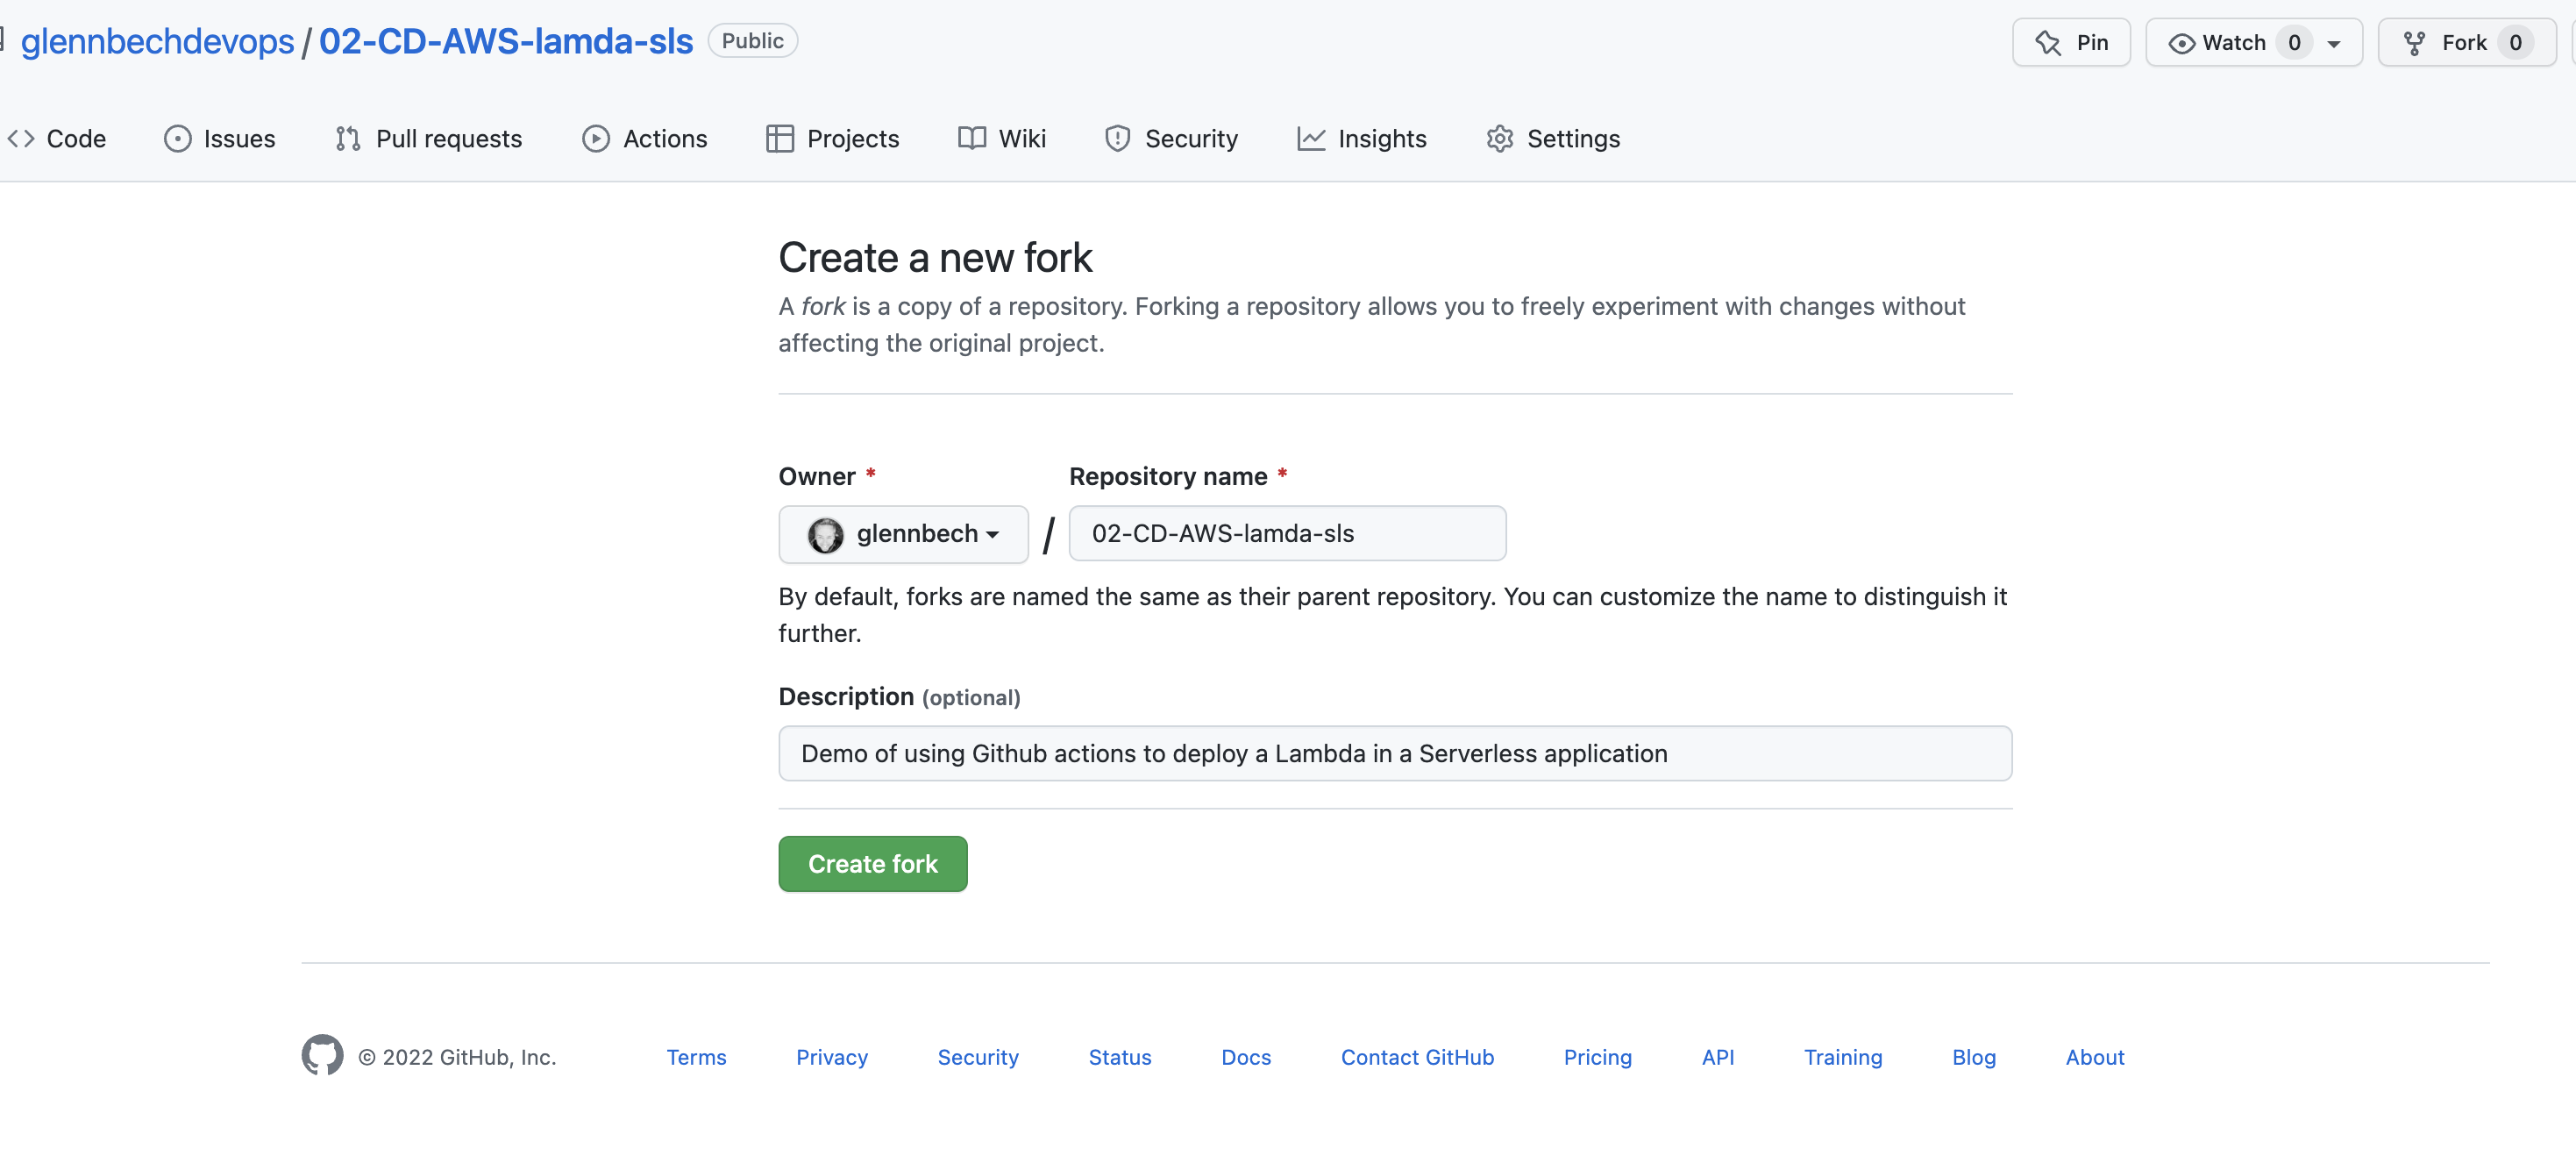This screenshot has height=1170, width=2576.
Task: Click the Security shield icon
Action: pyautogui.click(x=1117, y=139)
